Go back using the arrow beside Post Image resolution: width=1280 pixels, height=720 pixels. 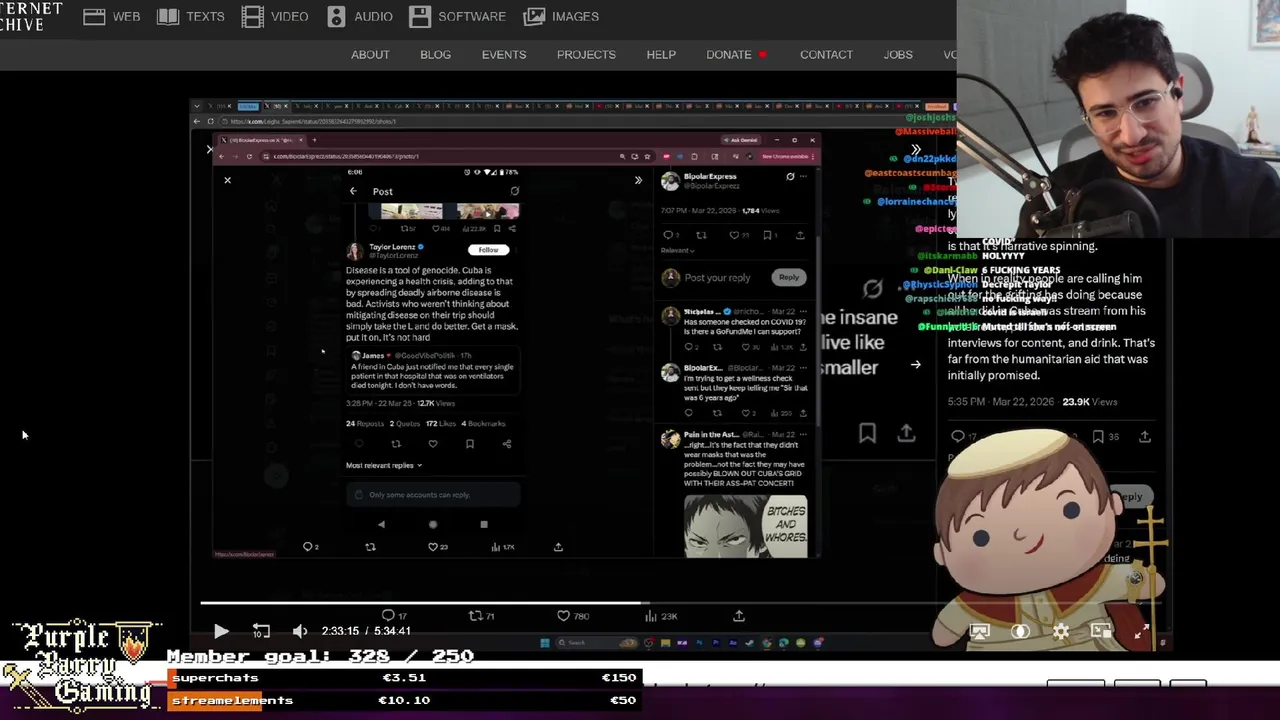(353, 191)
